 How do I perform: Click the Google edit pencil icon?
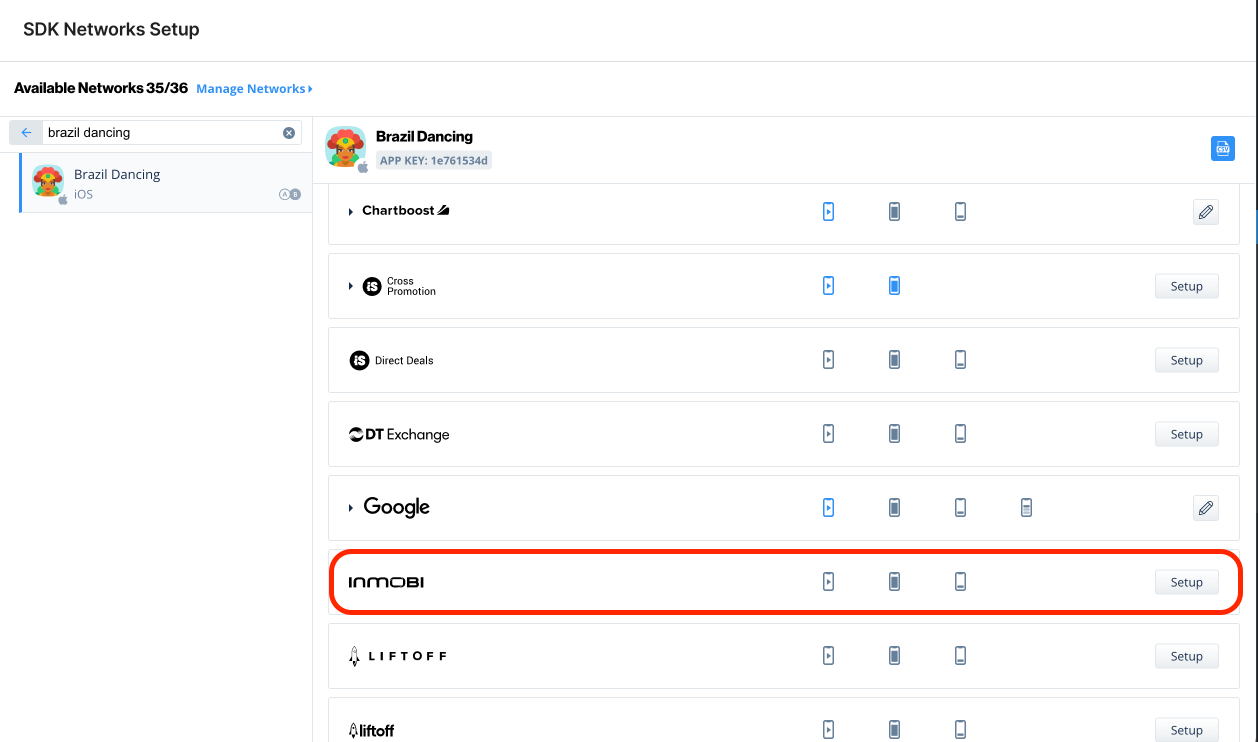[1205, 508]
